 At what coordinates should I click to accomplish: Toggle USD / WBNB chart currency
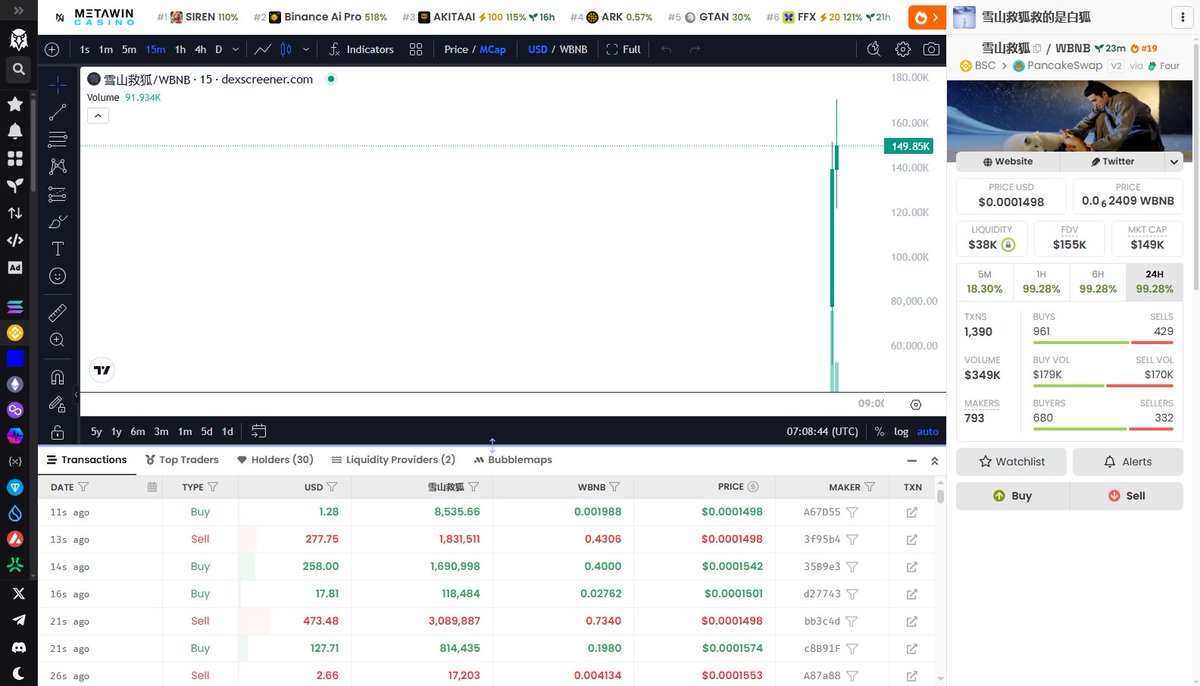coord(558,49)
